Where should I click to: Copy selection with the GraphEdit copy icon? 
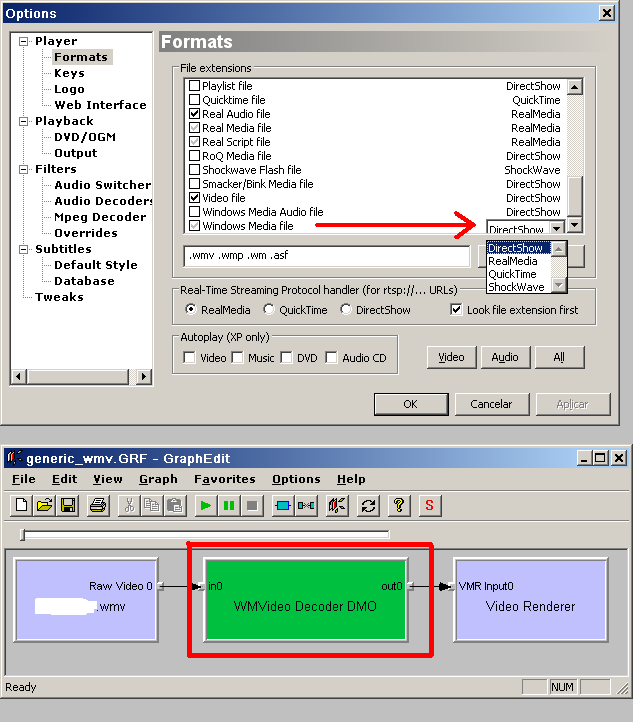pos(151,506)
